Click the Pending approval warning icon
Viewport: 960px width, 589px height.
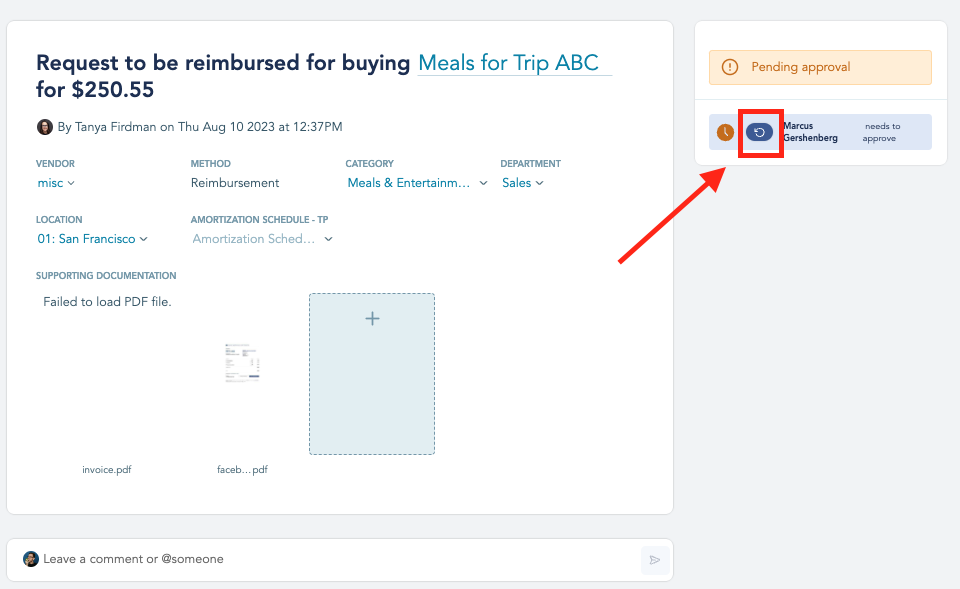pos(730,67)
